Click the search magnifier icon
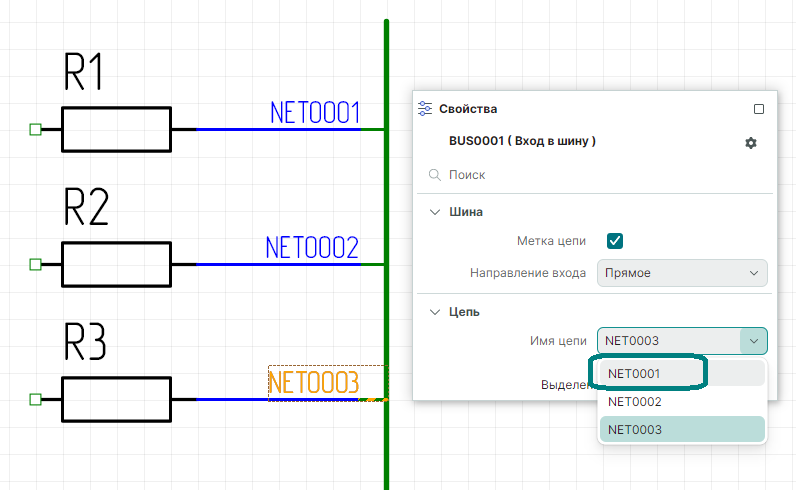The width and height of the screenshot is (796, 490). [435, 175]
